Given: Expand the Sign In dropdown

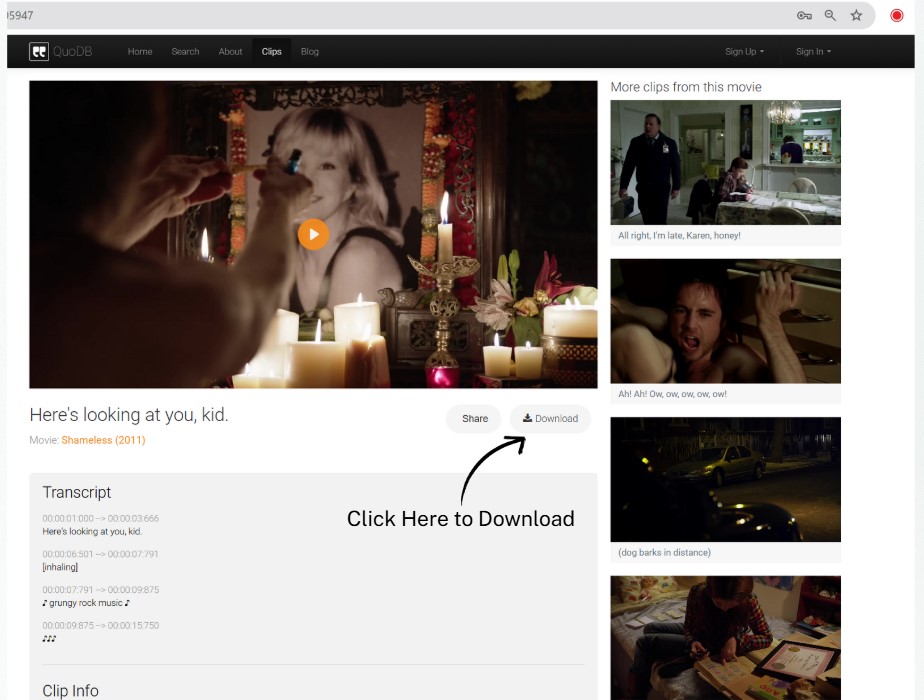Looking at the screenshot, I should pos(813,51).
